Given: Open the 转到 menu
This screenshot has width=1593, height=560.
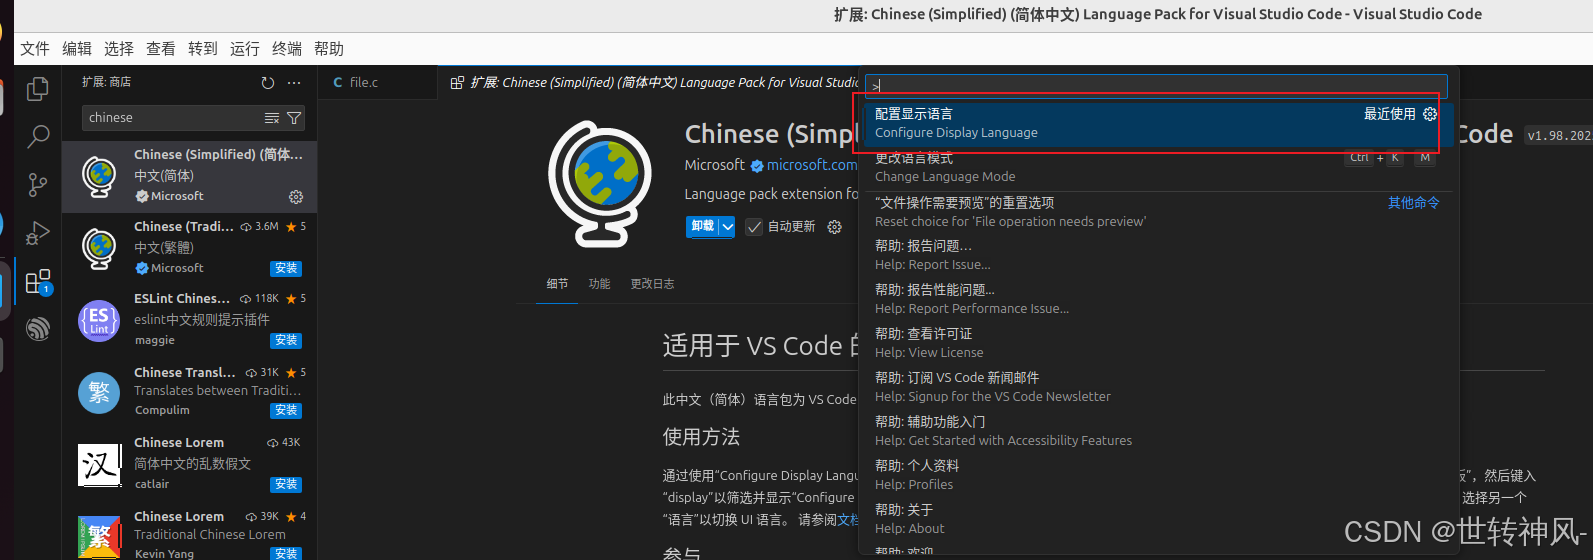Looking at the screenshot, I should coord(203,49).
